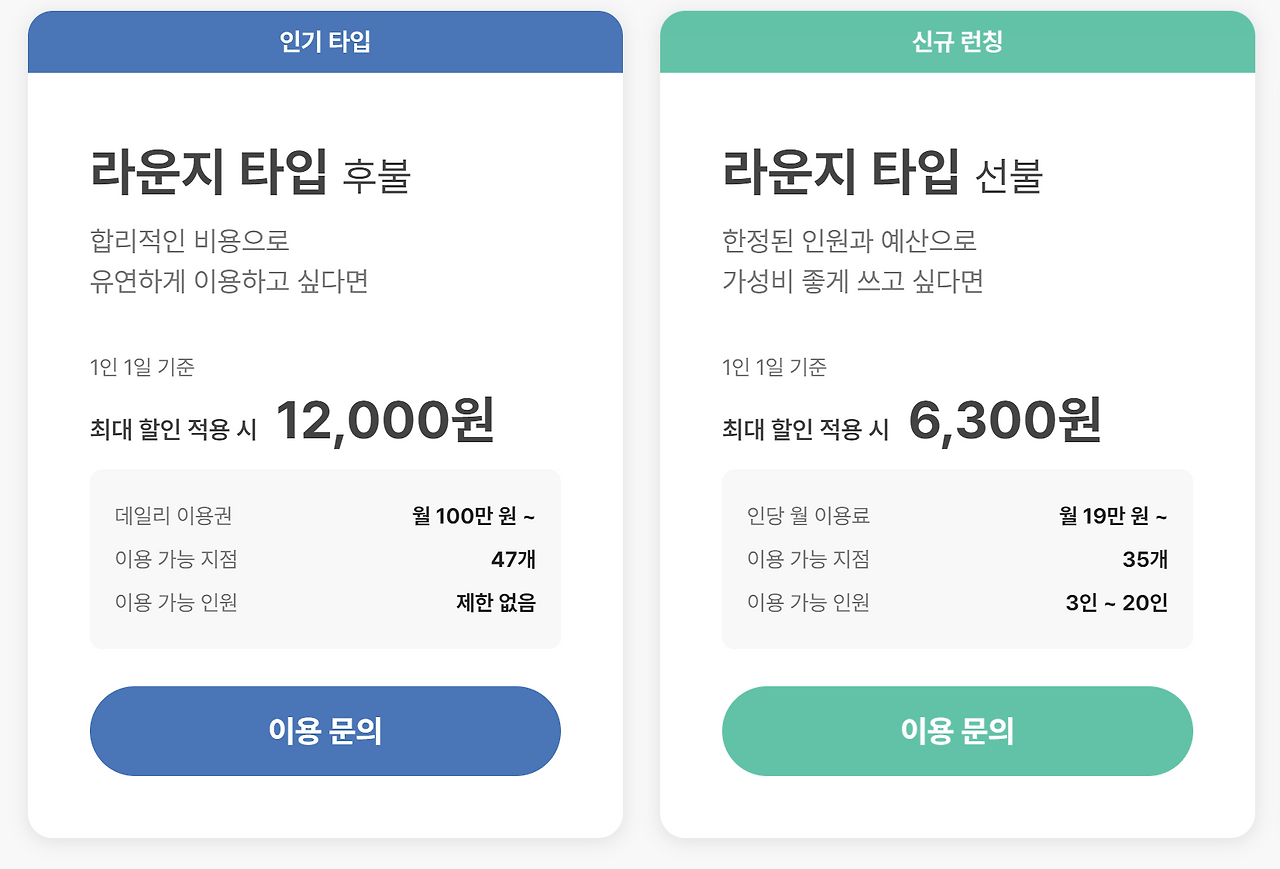Image resolution: width=1280 pixels, height=869 pixels.
Task: Select the 신규 런칭 badge
Action: (956, 43)
